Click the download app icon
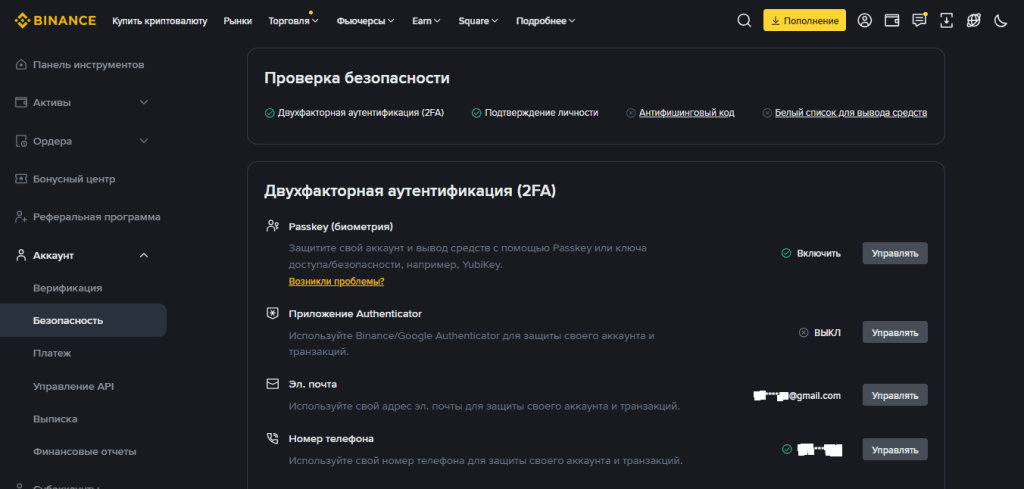The width and height of the screenshot is (1024, 489). (946, 20)
